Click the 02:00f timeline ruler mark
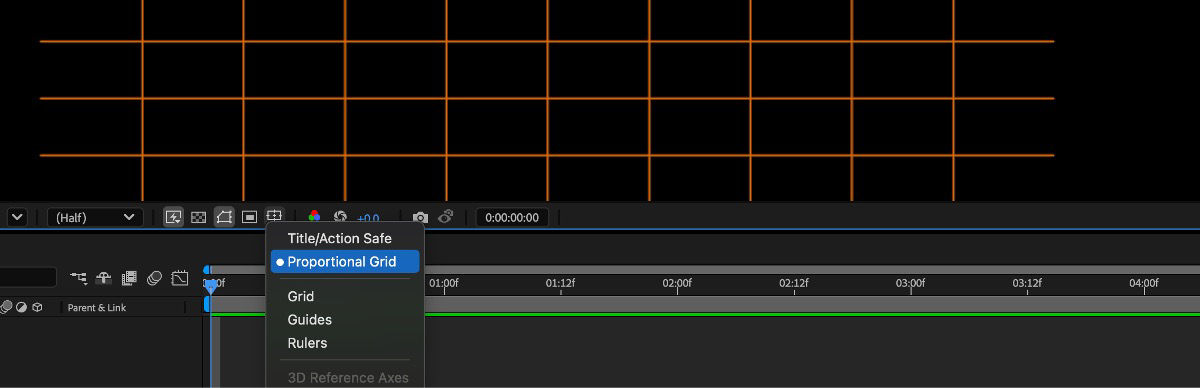Image resolution: width=1200 pixels, height=388 pixels. coord(677,283)
